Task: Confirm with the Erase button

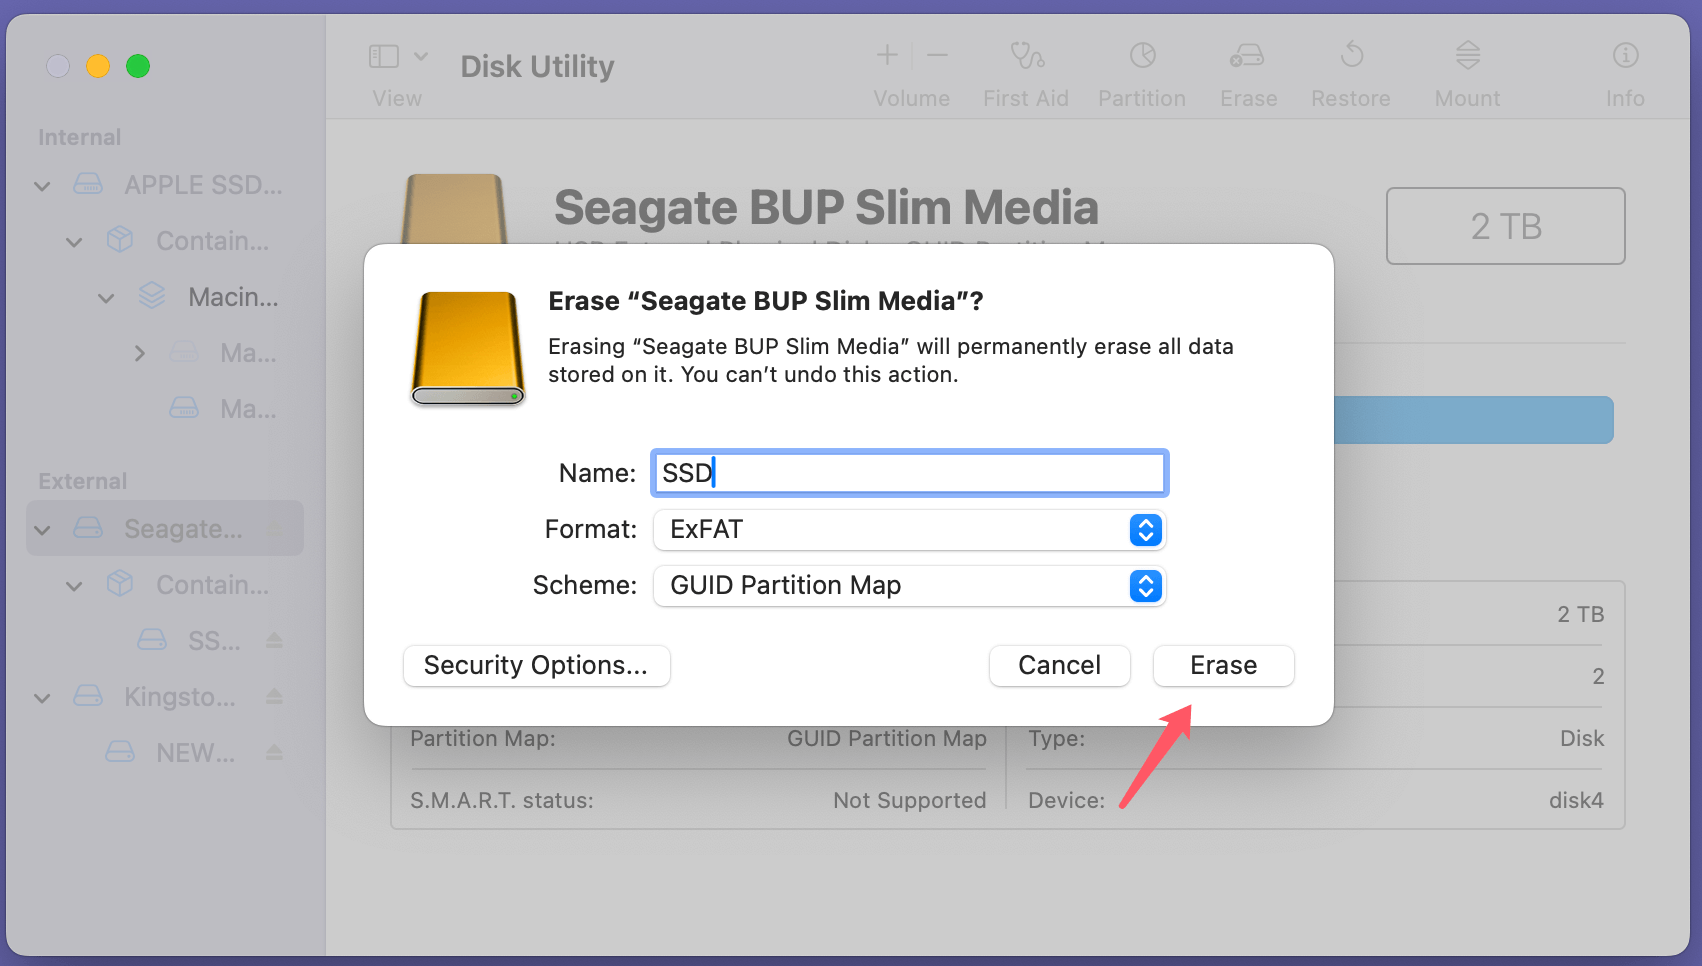Action: (x=1223, y=665)
